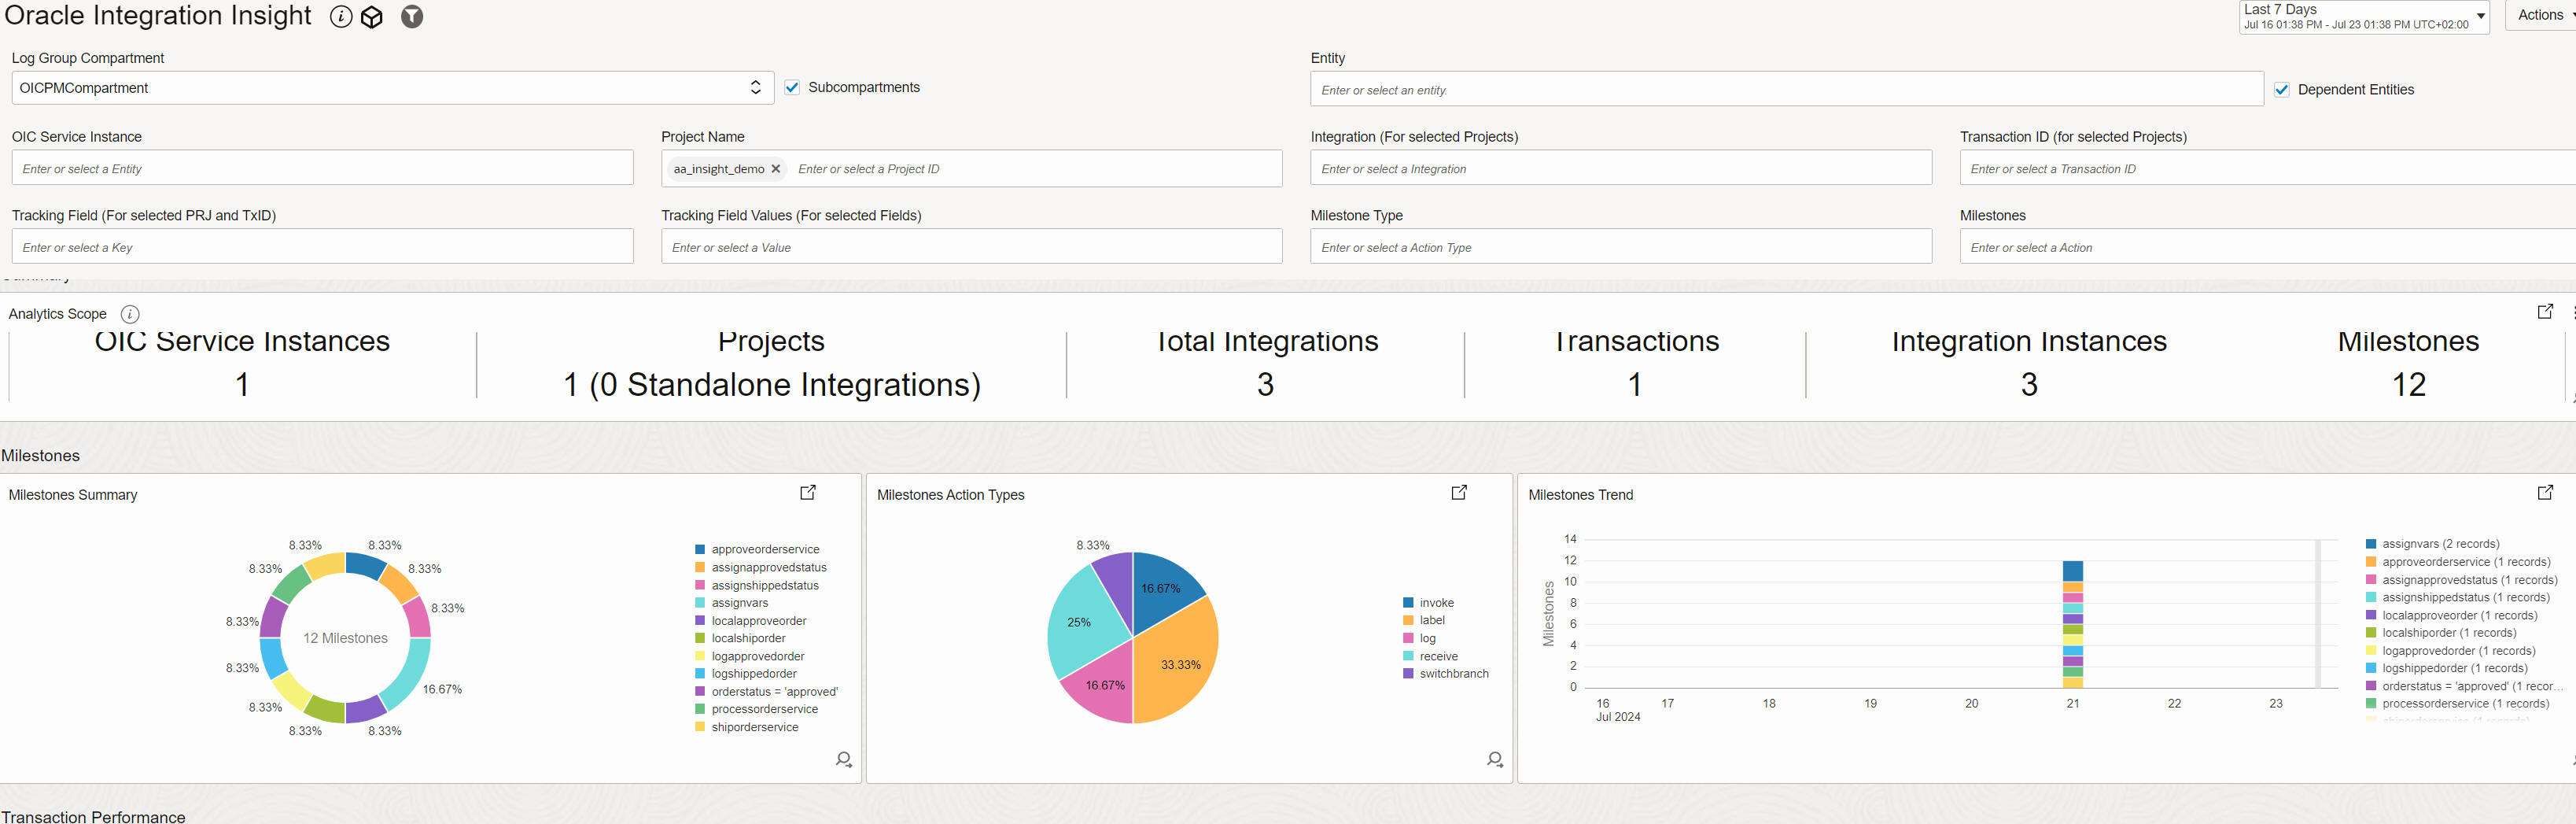
Task: Open Milestones Trend pop-out icon
Action: pos(2545,492)
